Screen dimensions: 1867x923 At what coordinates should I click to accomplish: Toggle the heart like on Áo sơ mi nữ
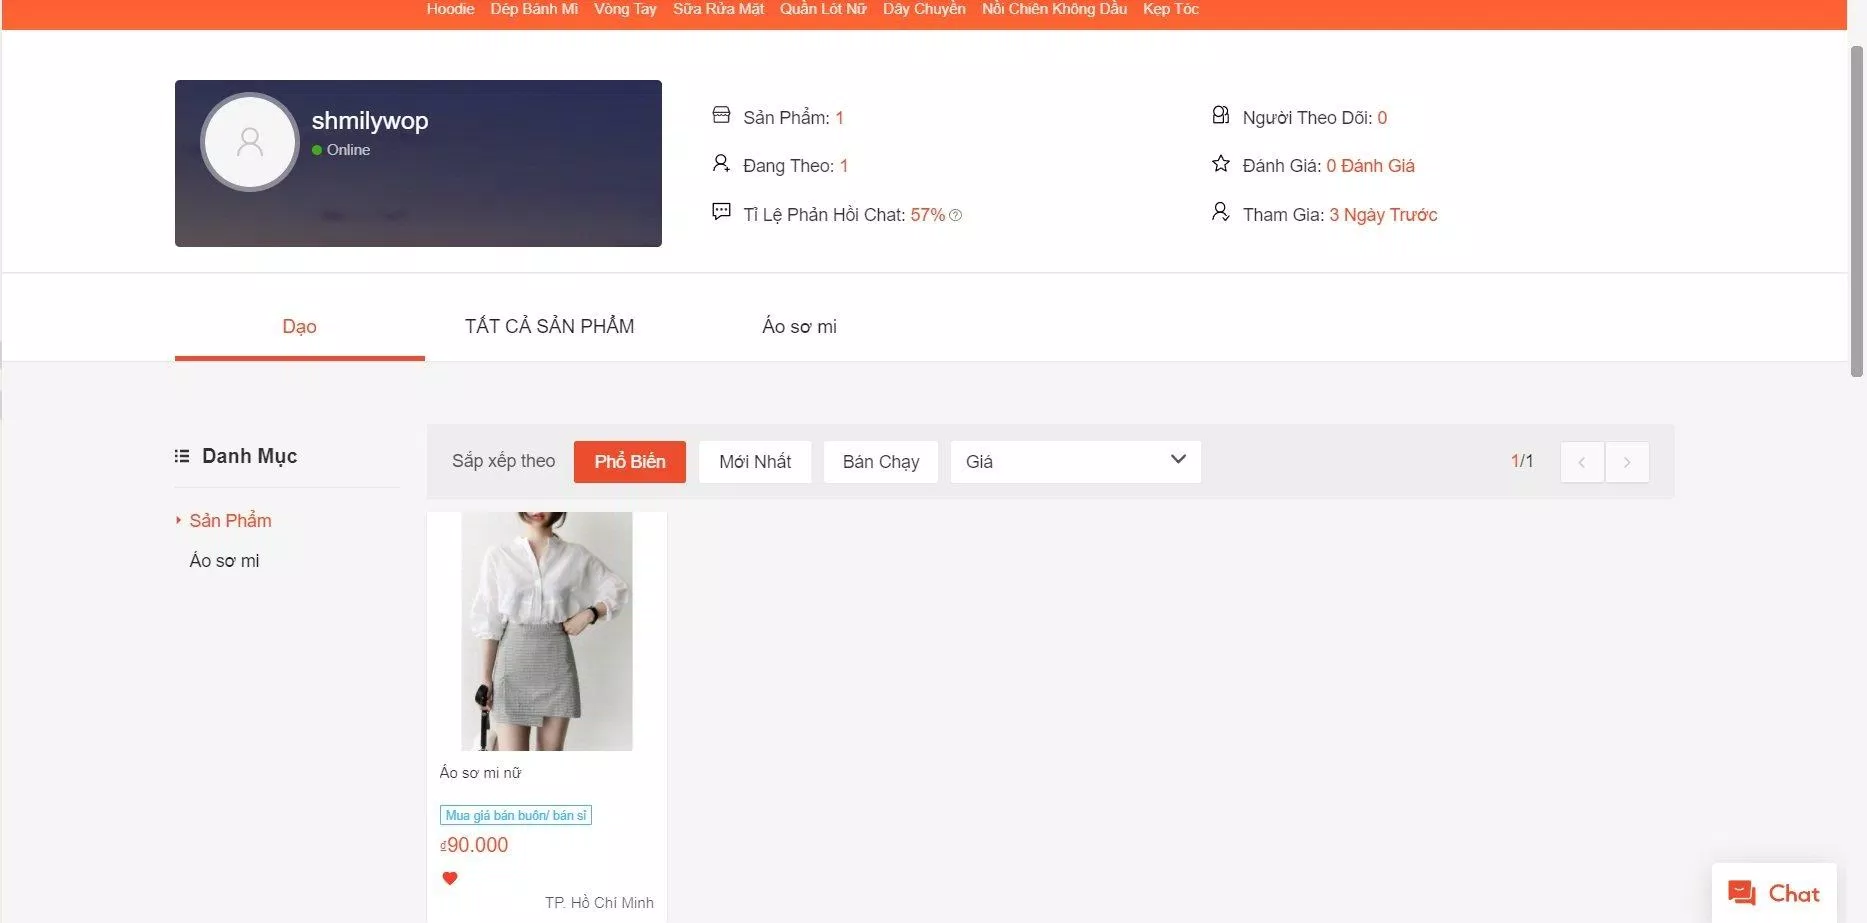pos(450,878)
